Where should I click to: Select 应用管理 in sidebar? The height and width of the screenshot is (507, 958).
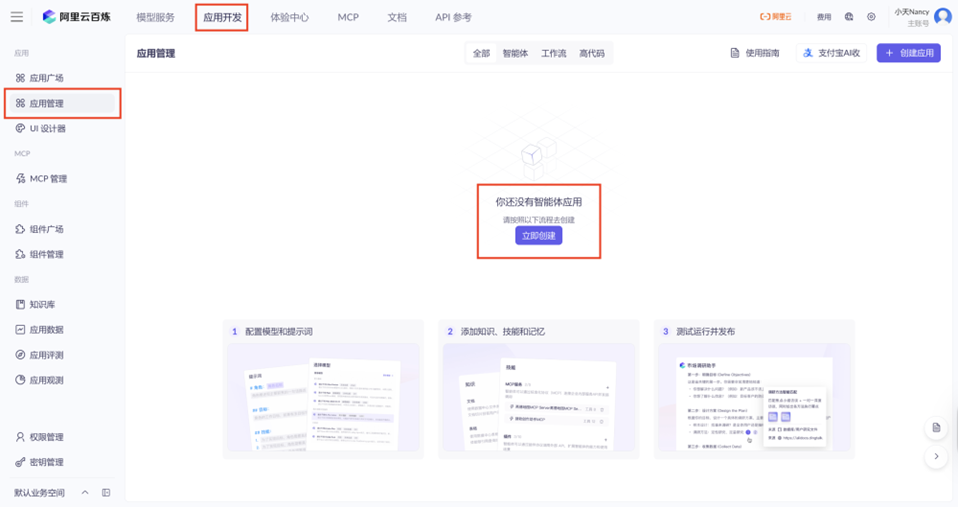61,103
